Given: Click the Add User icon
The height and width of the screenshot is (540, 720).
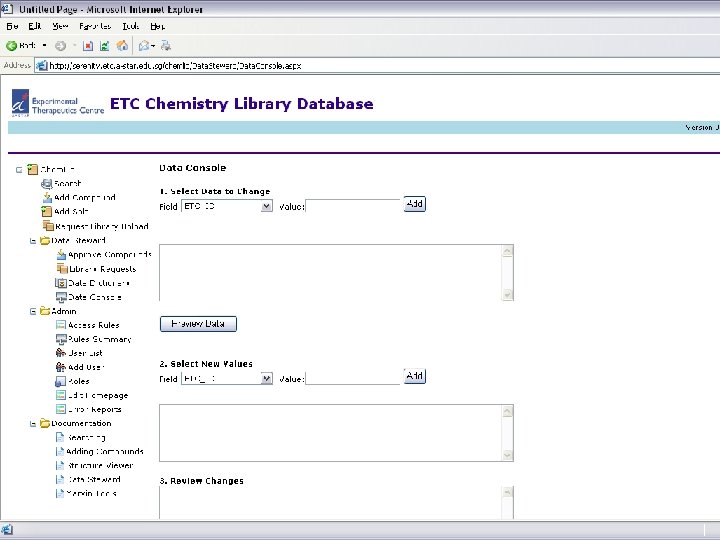Looking at the screenshot, I should [x=61, y=367].
